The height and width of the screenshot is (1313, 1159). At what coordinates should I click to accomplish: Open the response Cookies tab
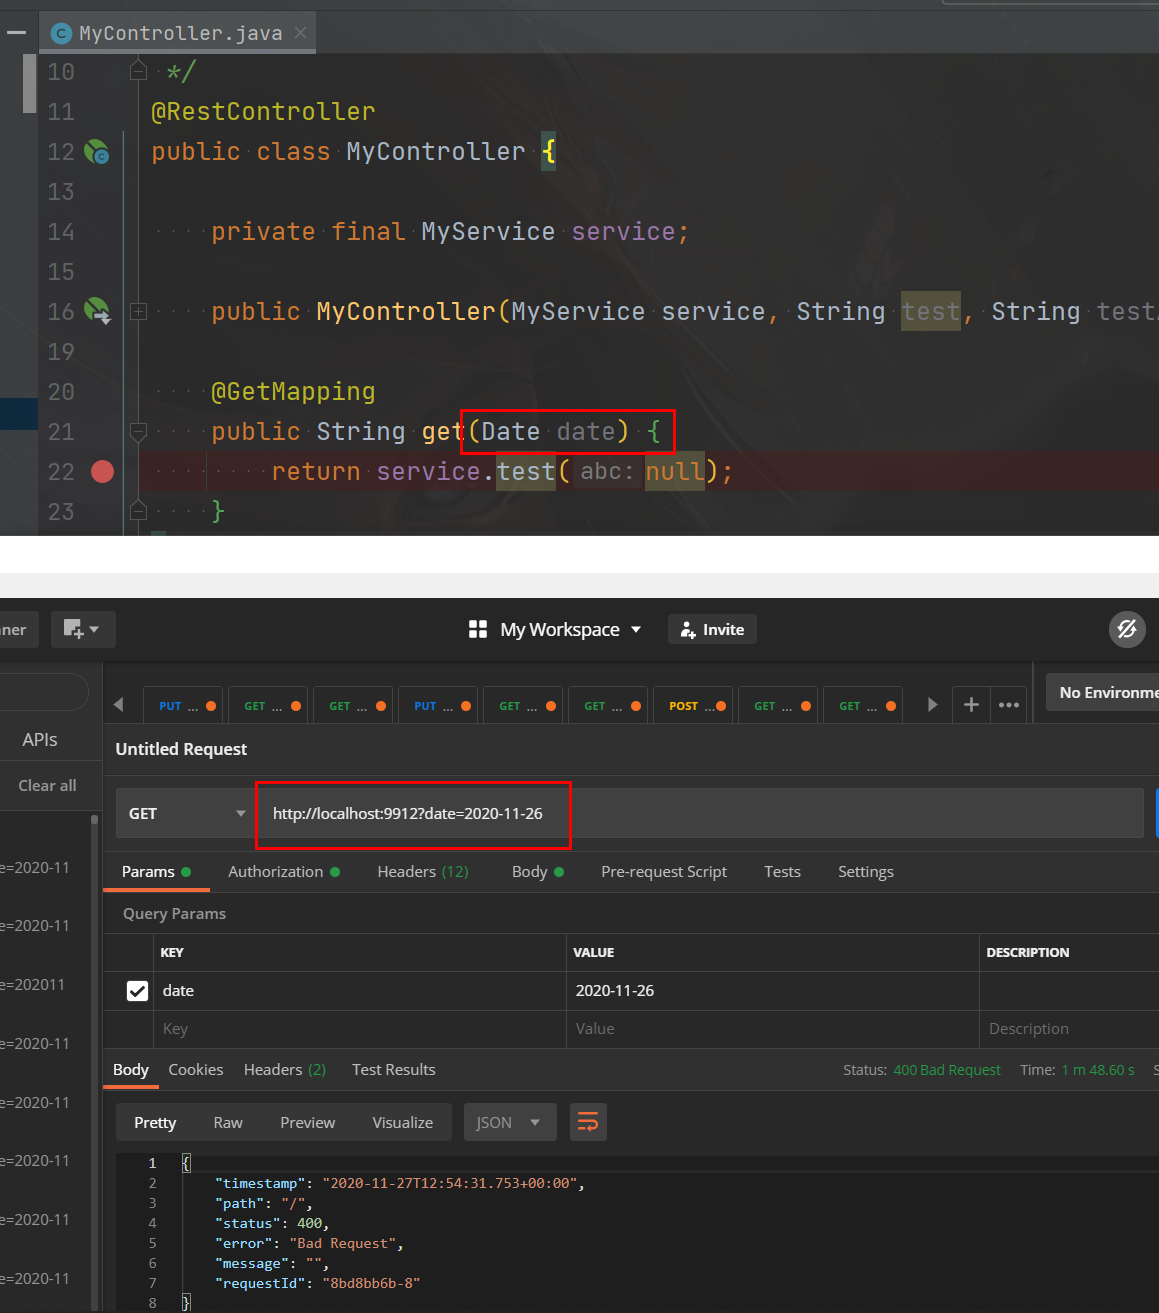(196, 1069)
